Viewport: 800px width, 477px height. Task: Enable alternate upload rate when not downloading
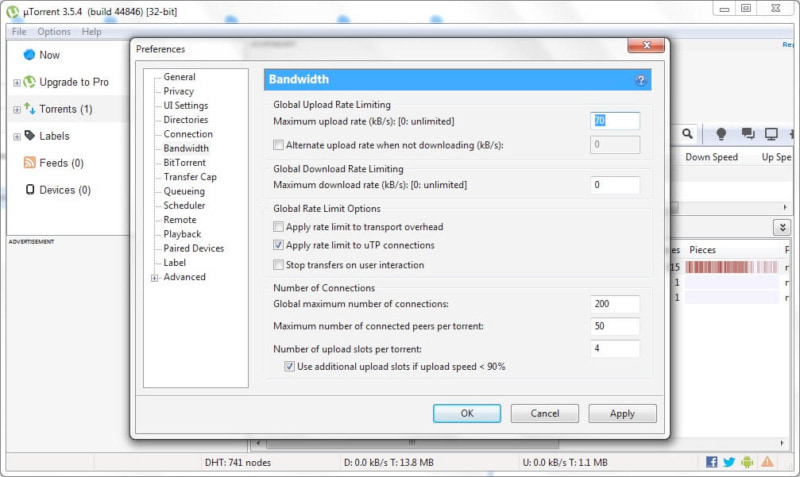[278, 145]
